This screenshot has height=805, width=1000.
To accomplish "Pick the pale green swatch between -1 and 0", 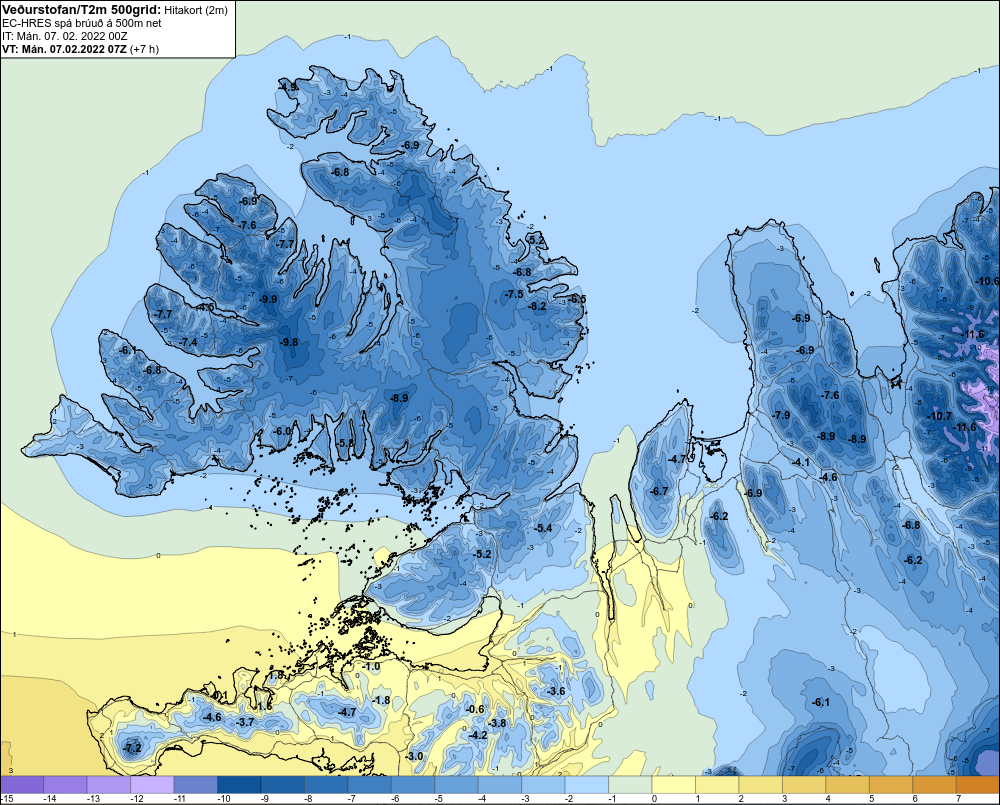I will point(629,784).
